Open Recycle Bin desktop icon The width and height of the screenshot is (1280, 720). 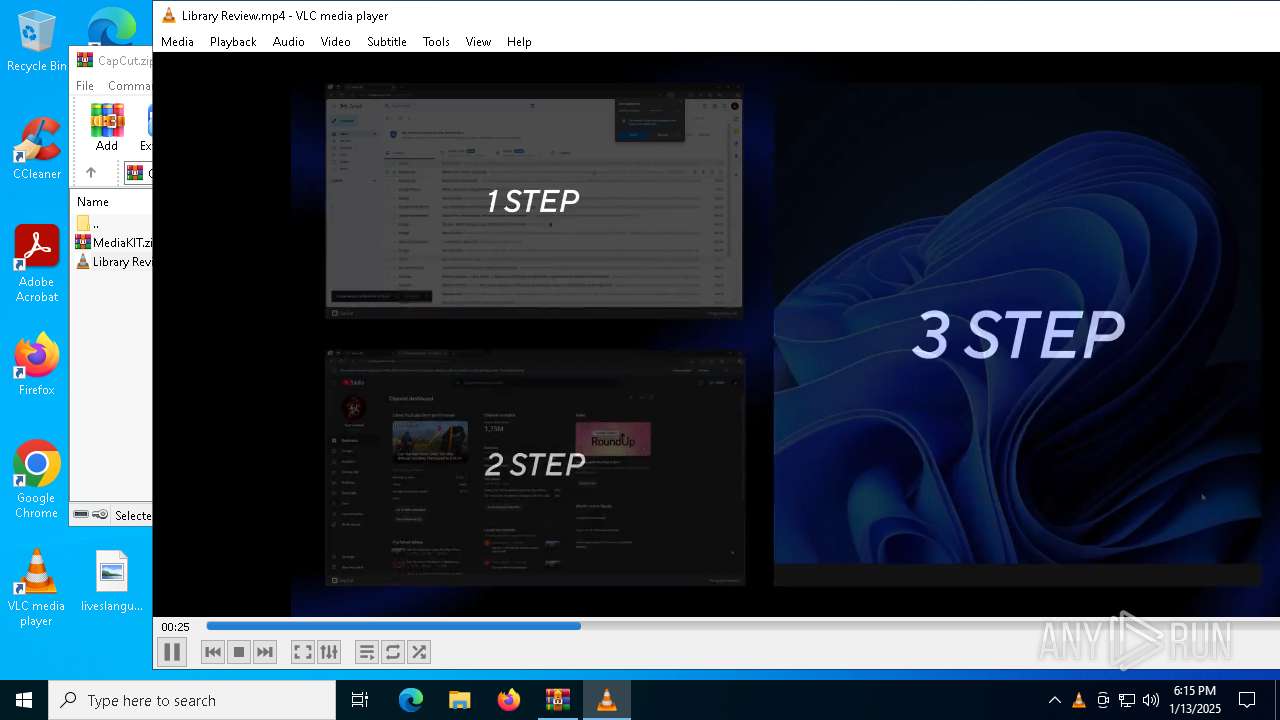click(37, 41)
